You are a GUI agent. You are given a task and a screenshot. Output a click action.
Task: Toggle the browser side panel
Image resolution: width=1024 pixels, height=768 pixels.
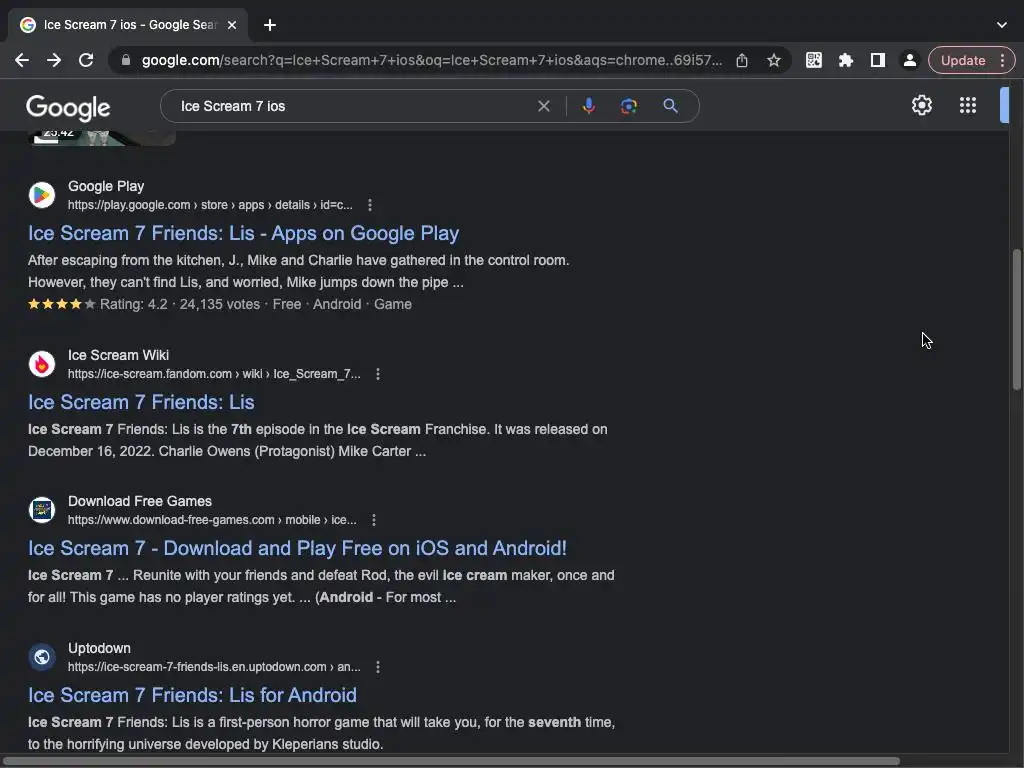[878, 60]
